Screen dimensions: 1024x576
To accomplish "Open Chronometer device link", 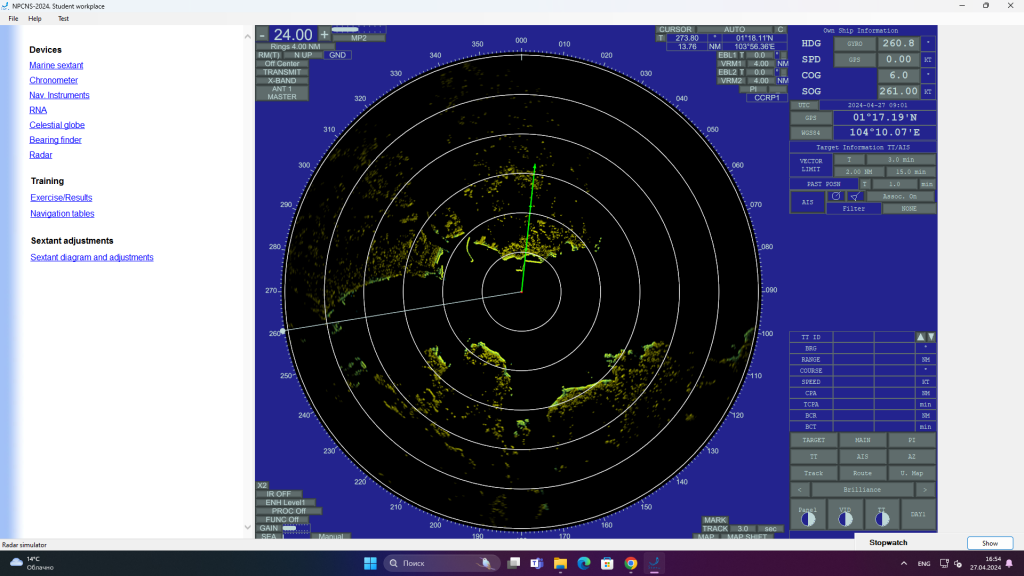I will tap(54, 80).
